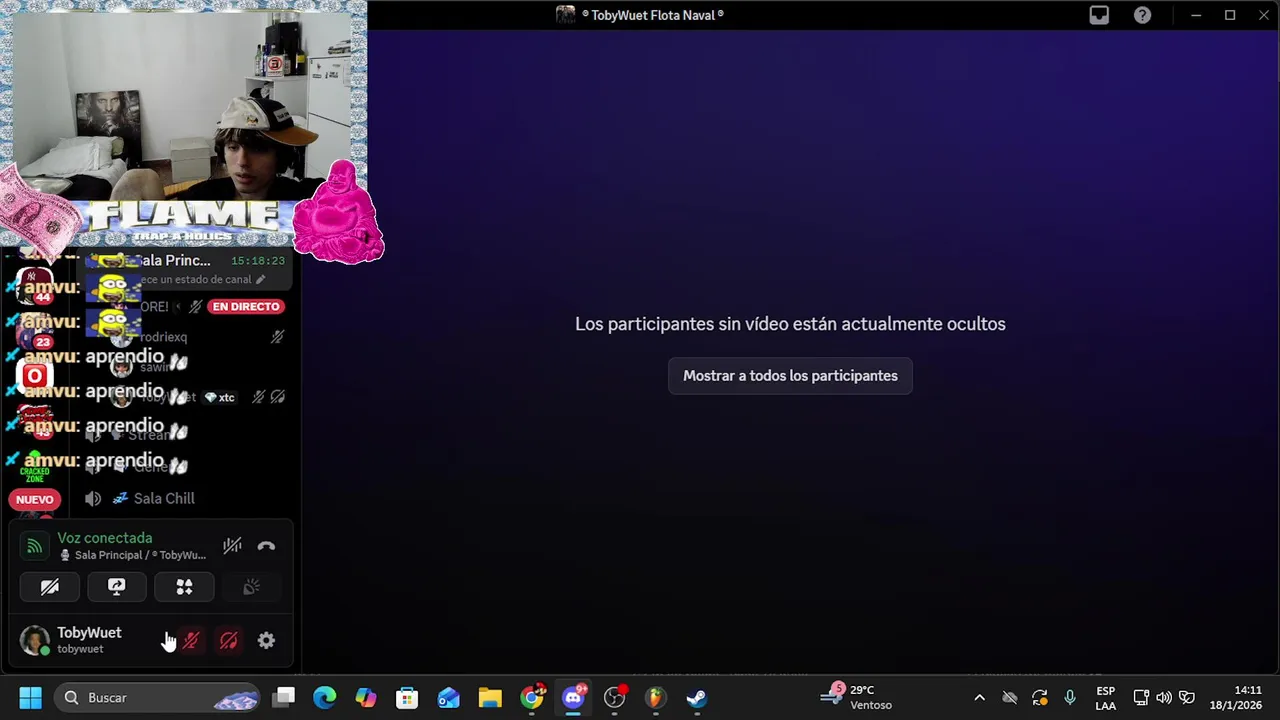This screenshot has height=720, width=1280.
Task: Switch to Google Chrome on taskbar
Action: click(532, 698)
